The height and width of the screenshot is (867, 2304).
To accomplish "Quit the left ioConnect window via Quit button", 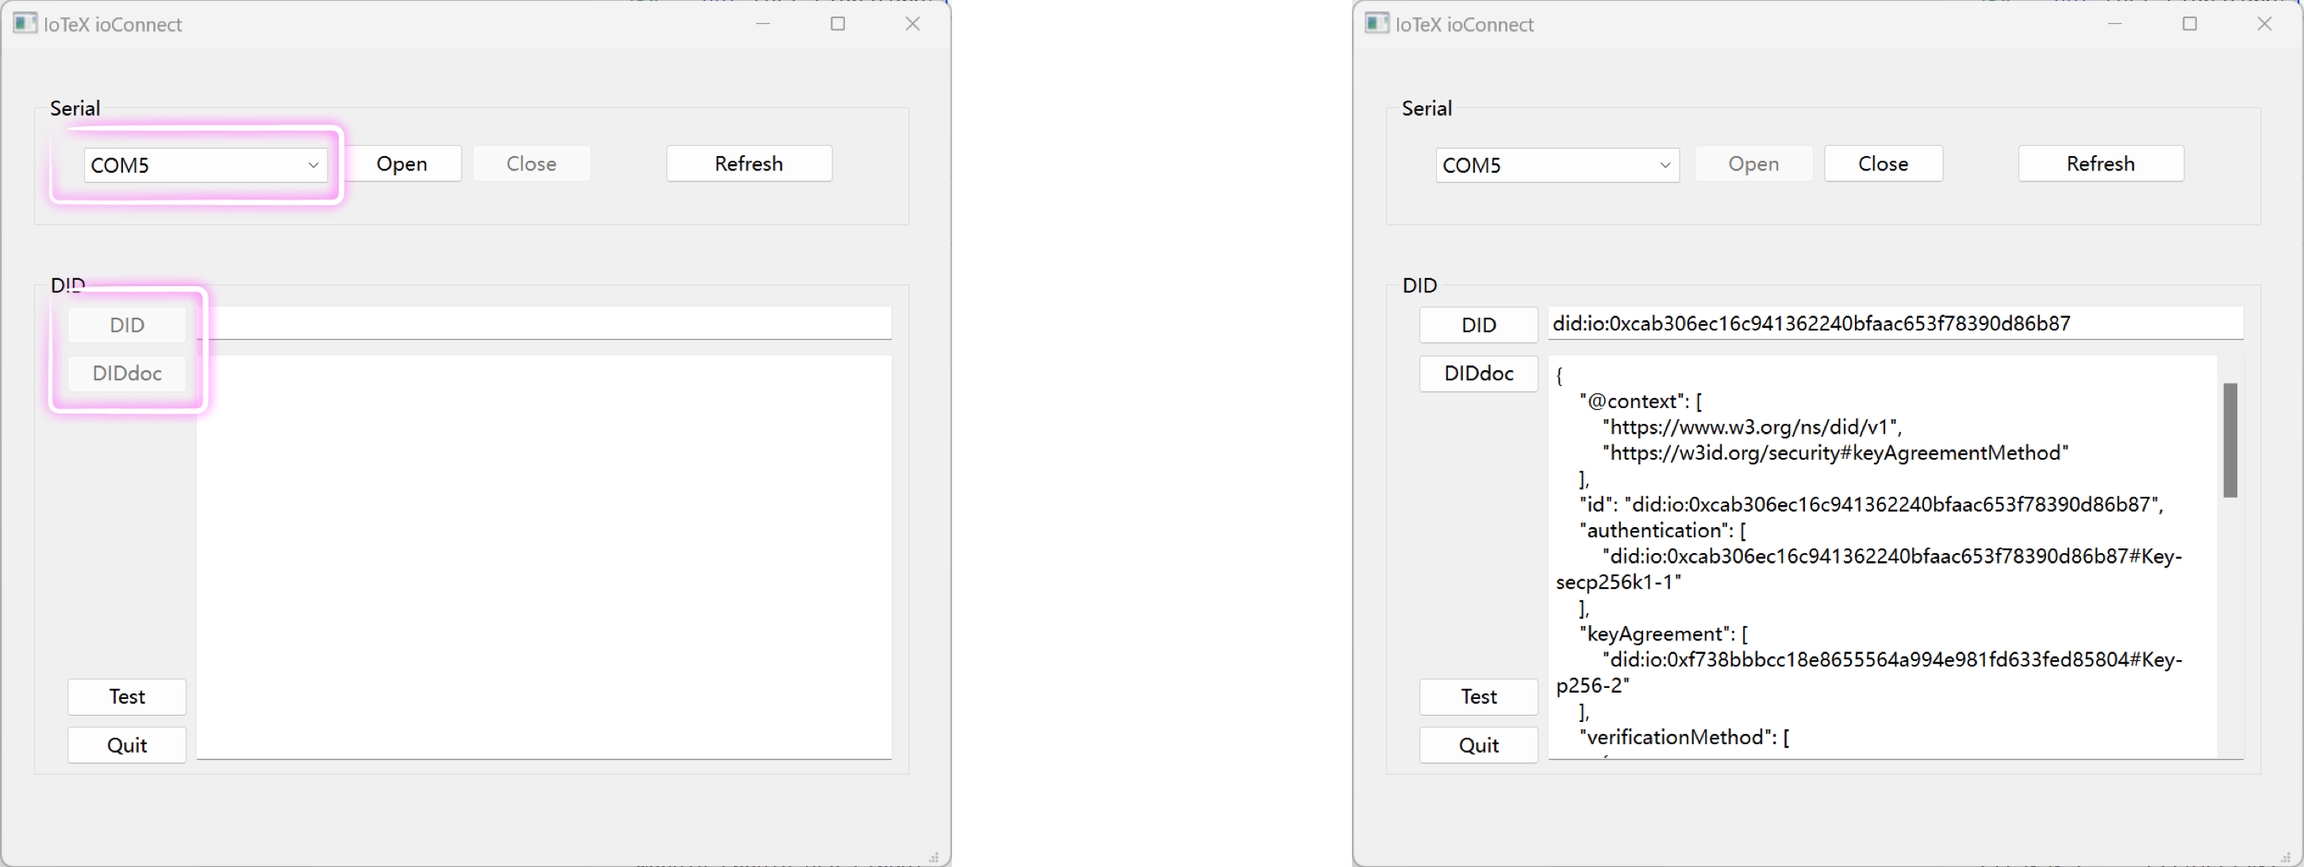I will click(127, 745).
